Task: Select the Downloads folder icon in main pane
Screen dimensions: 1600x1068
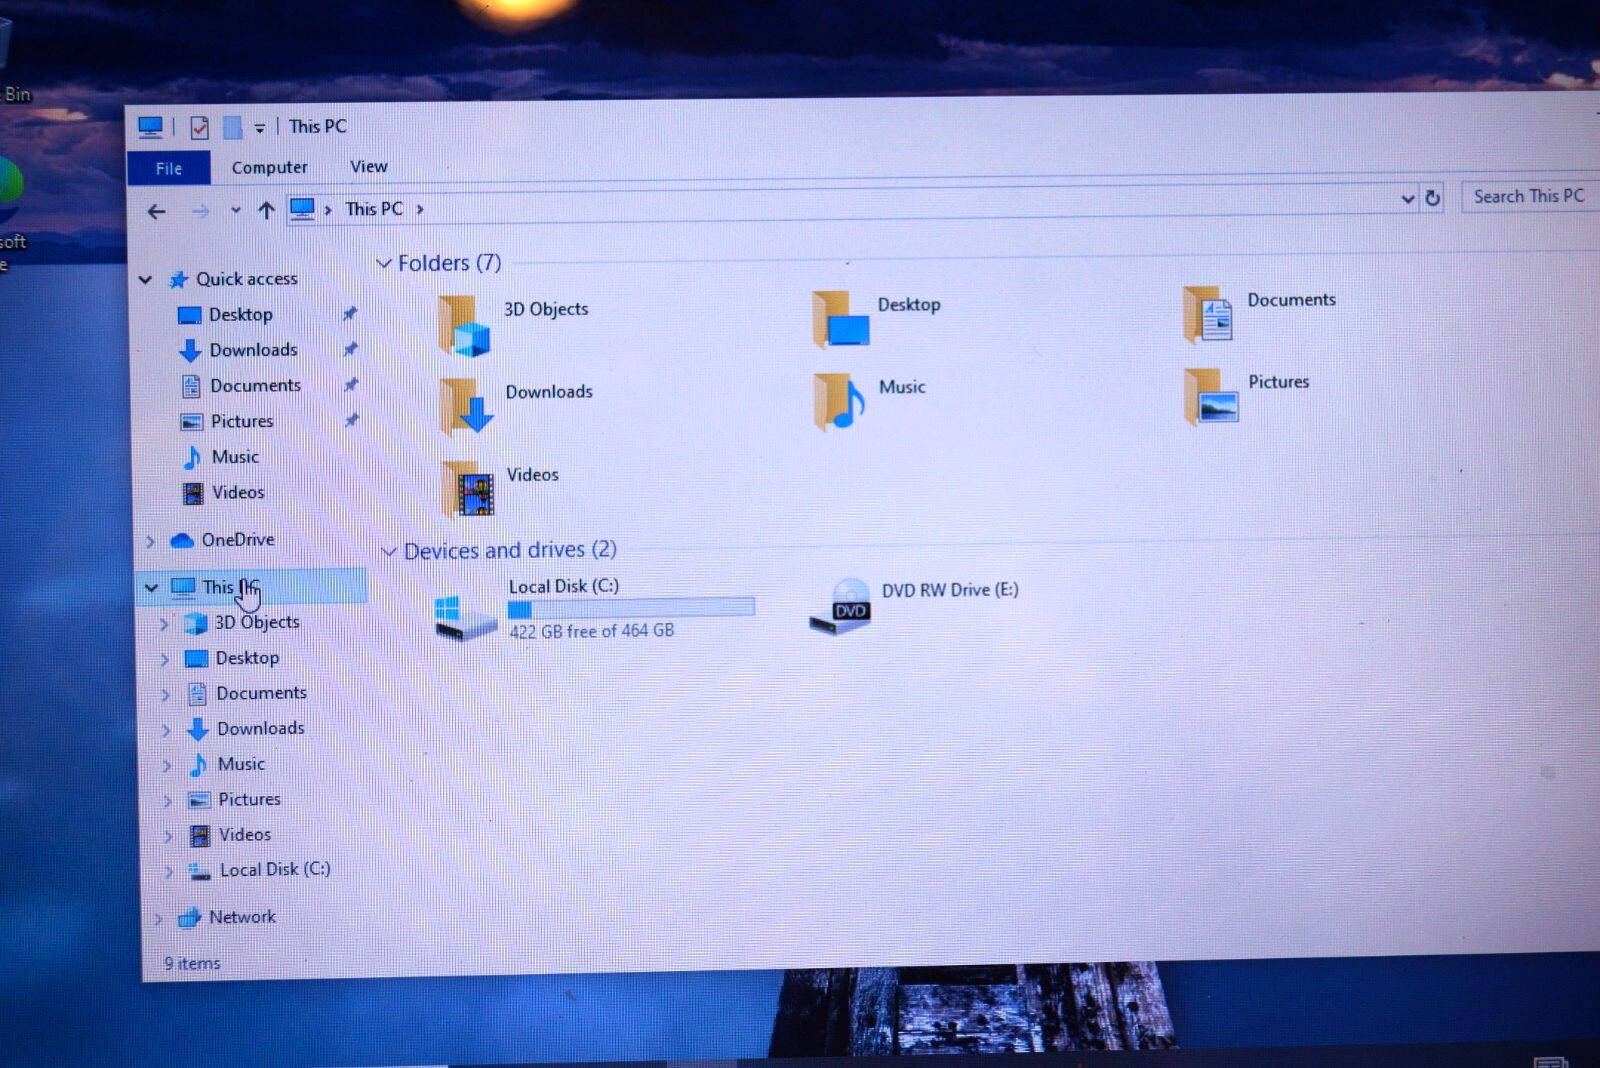Action: tap(467, 406)
